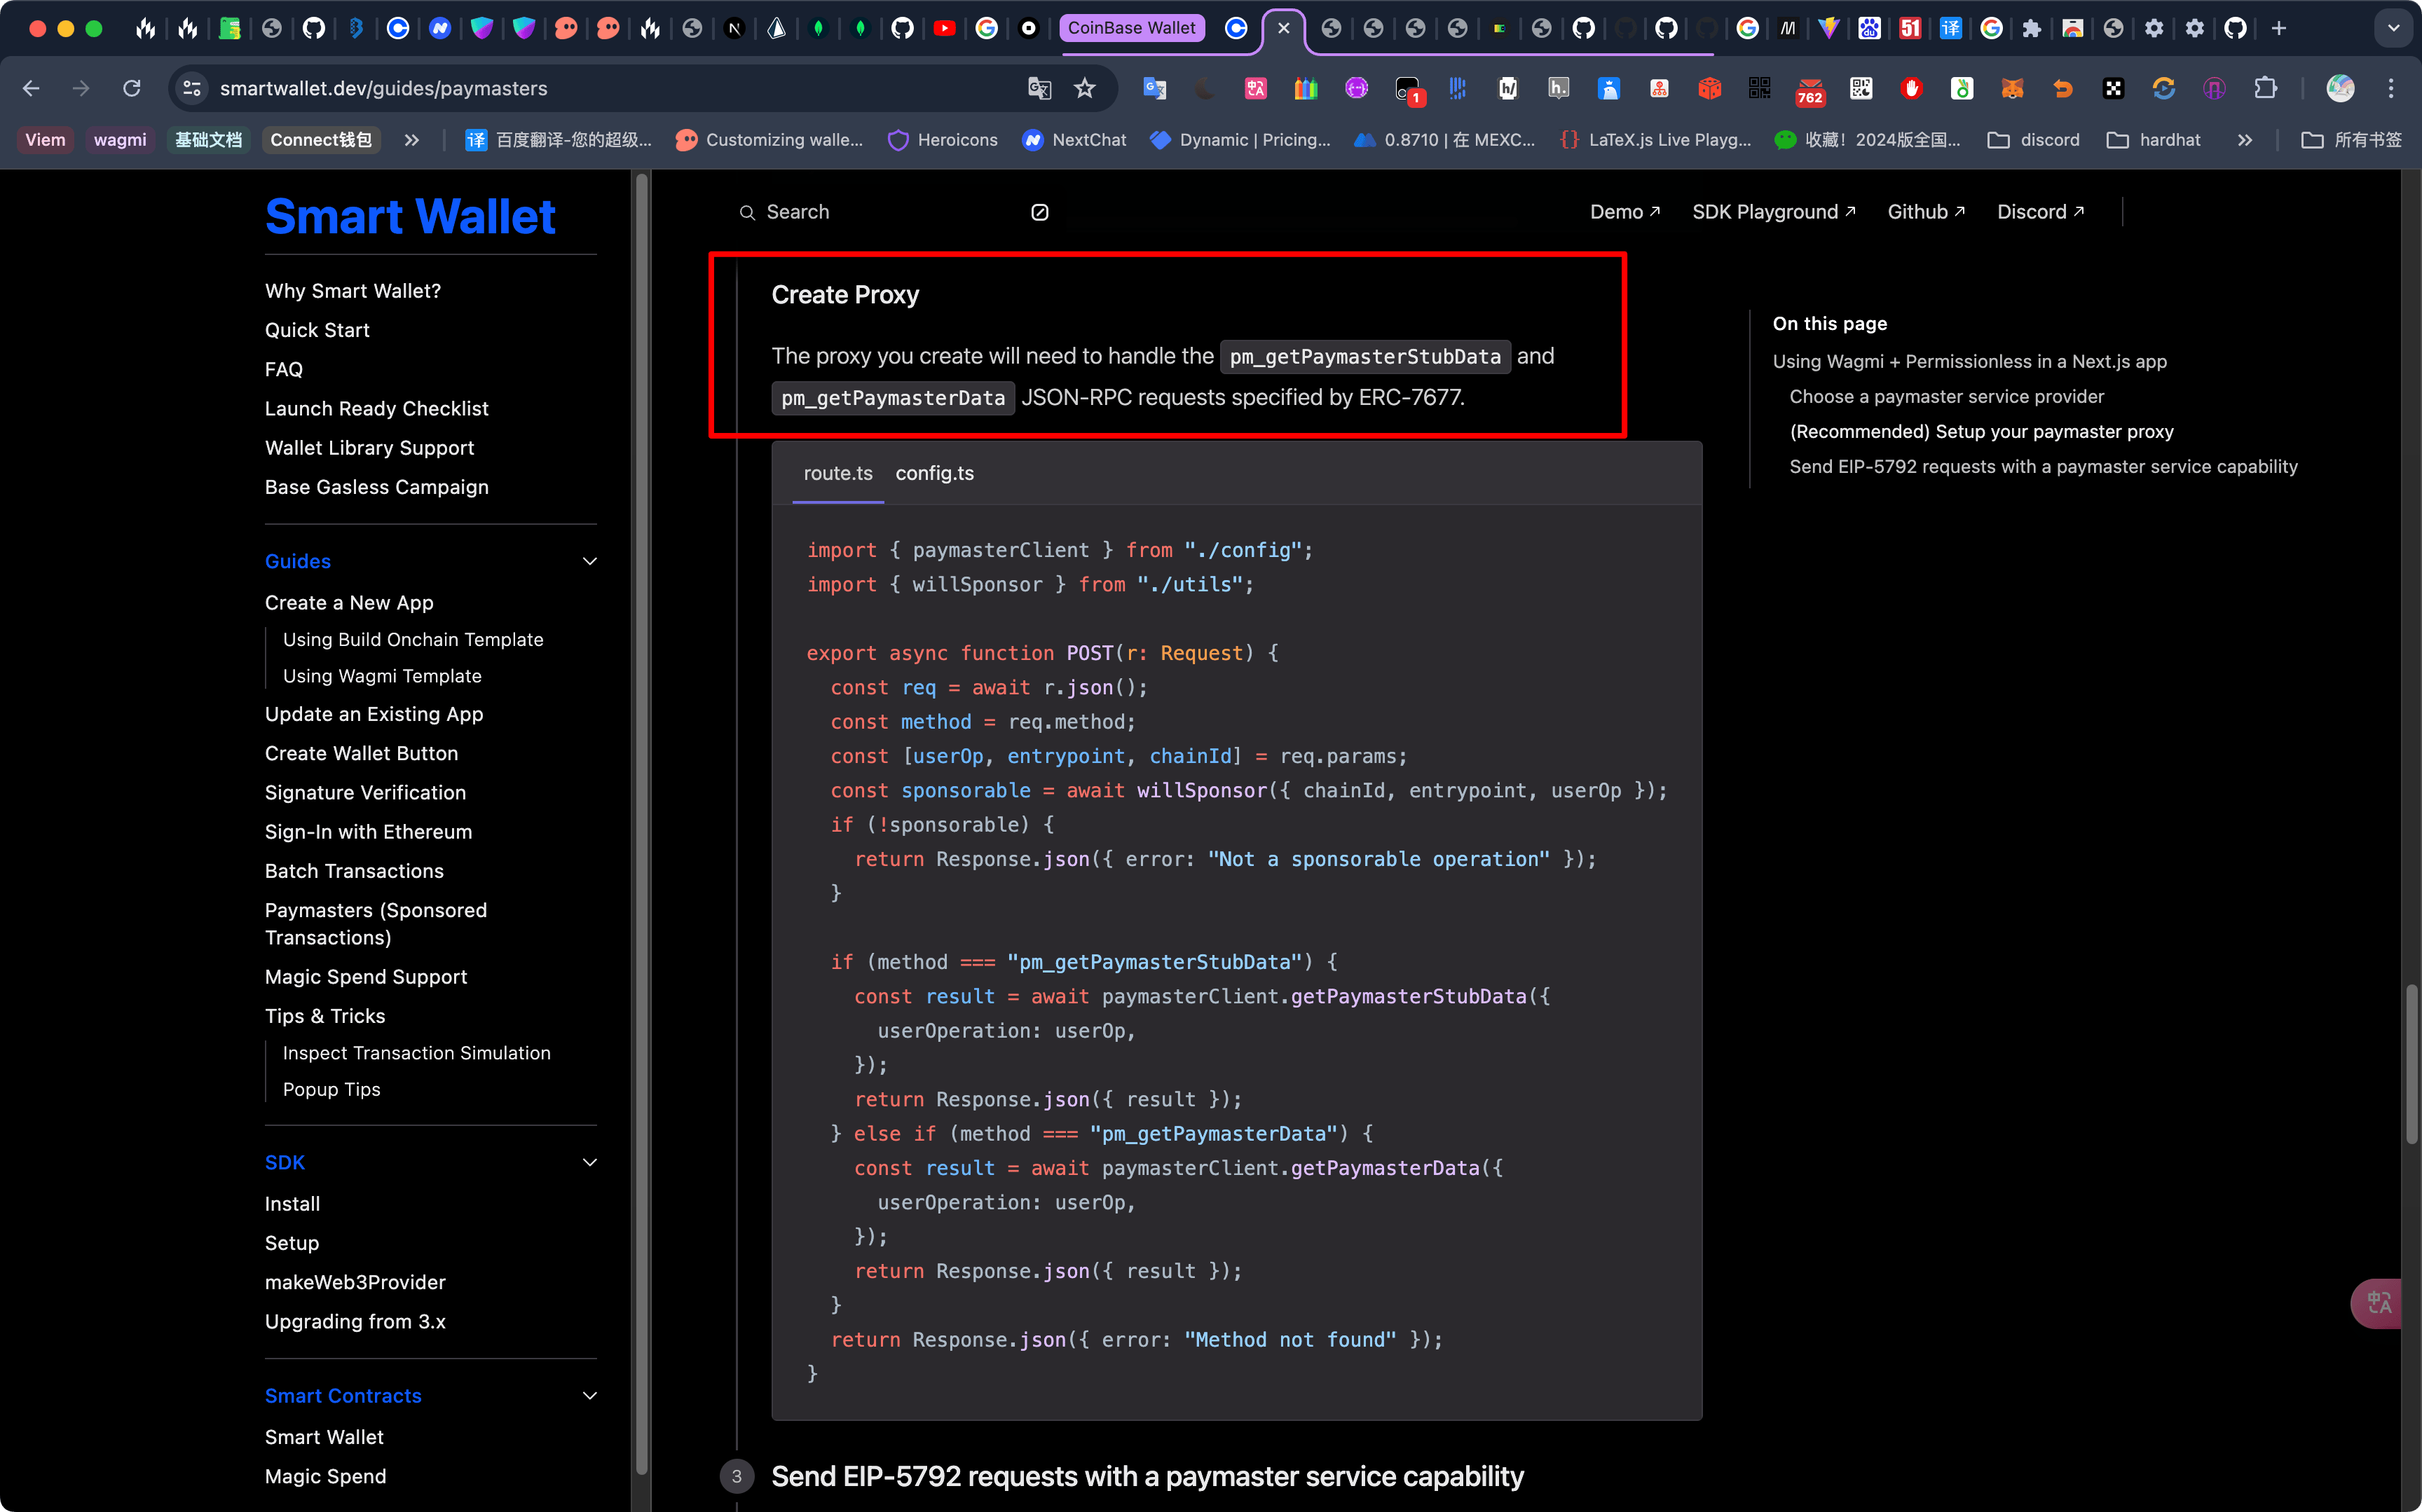Viewport: 2422px width, 1512px height.
Task: Click the address bar URL
Action: point(384,89)
